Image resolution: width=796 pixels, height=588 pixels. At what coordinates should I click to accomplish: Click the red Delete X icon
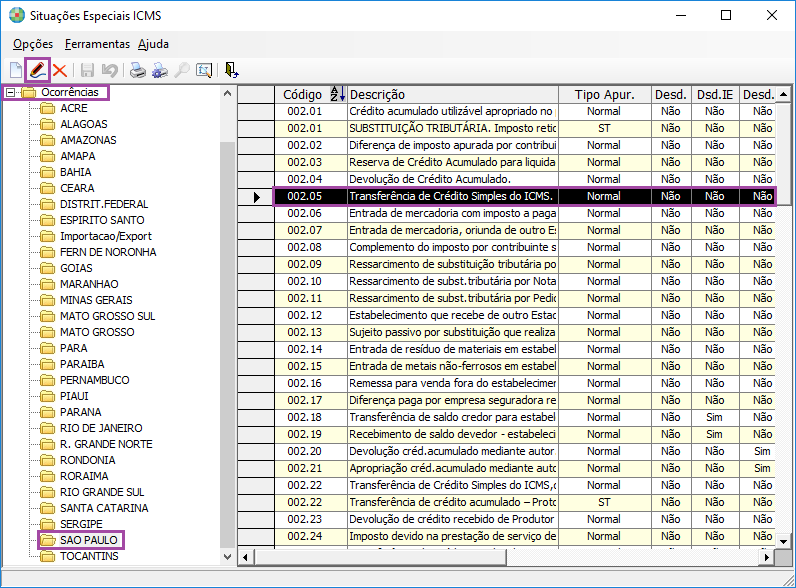click(60, 70)
